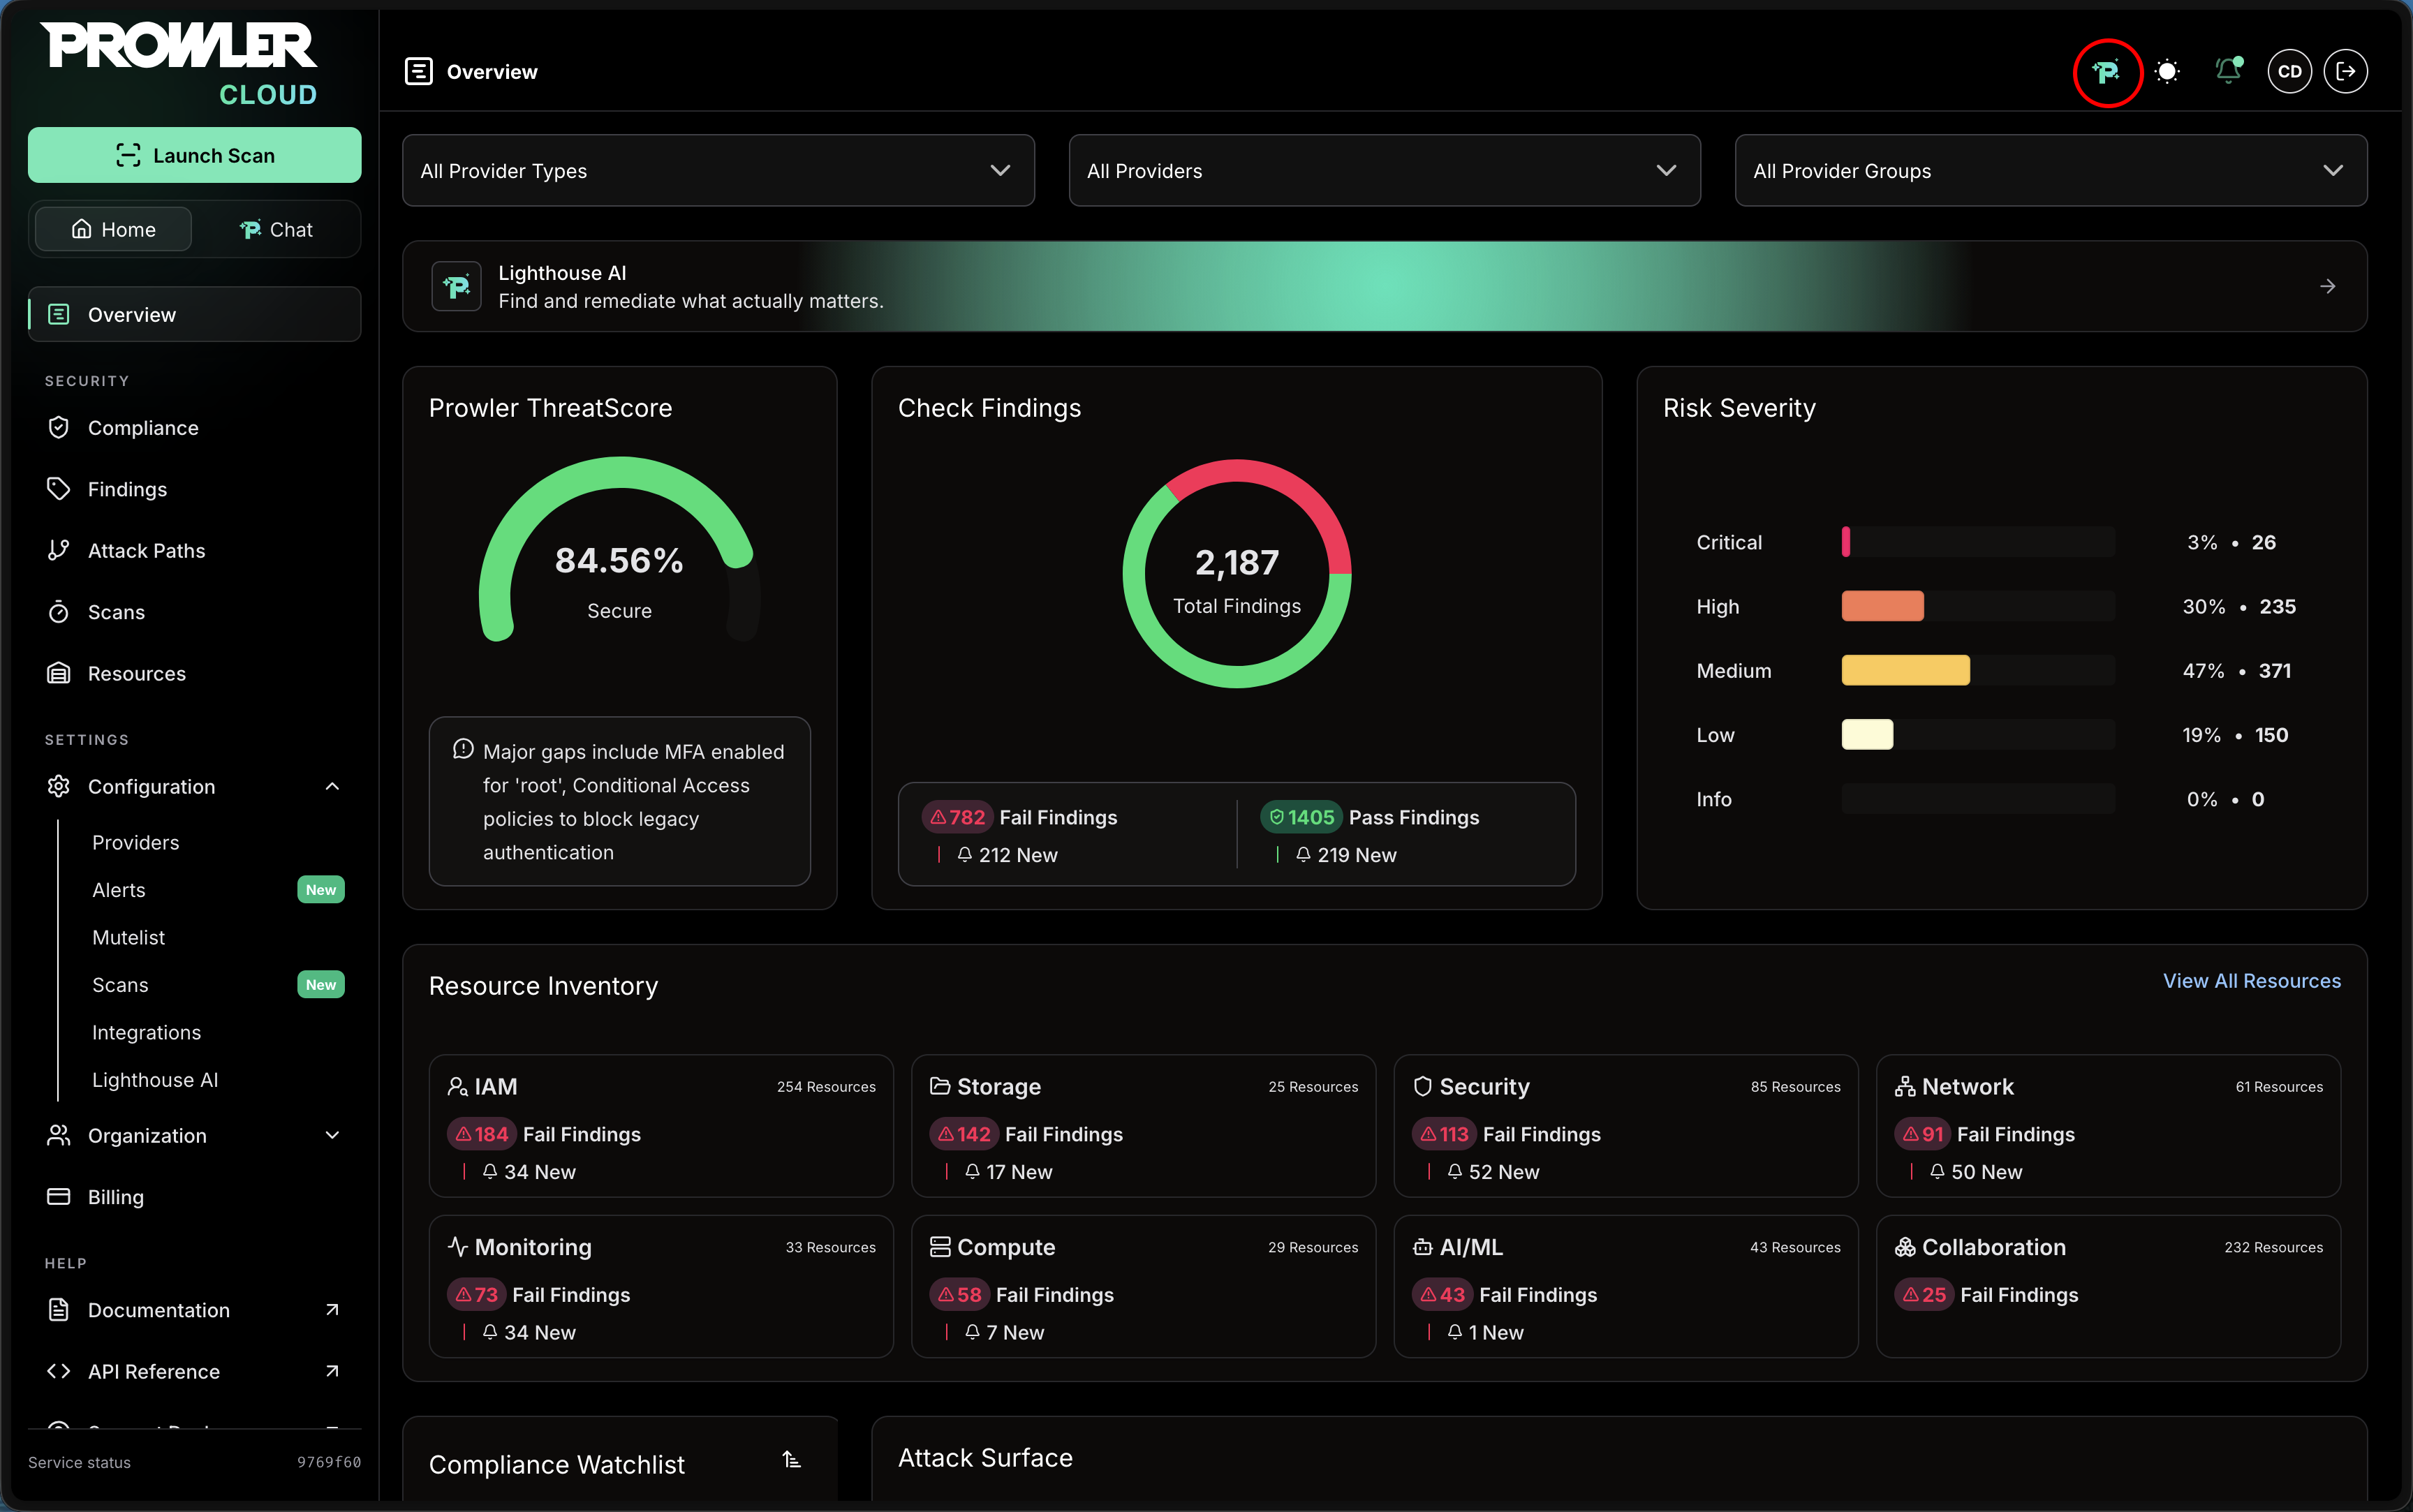
Task: Open Integrations settings
Action: (147, 1032)
